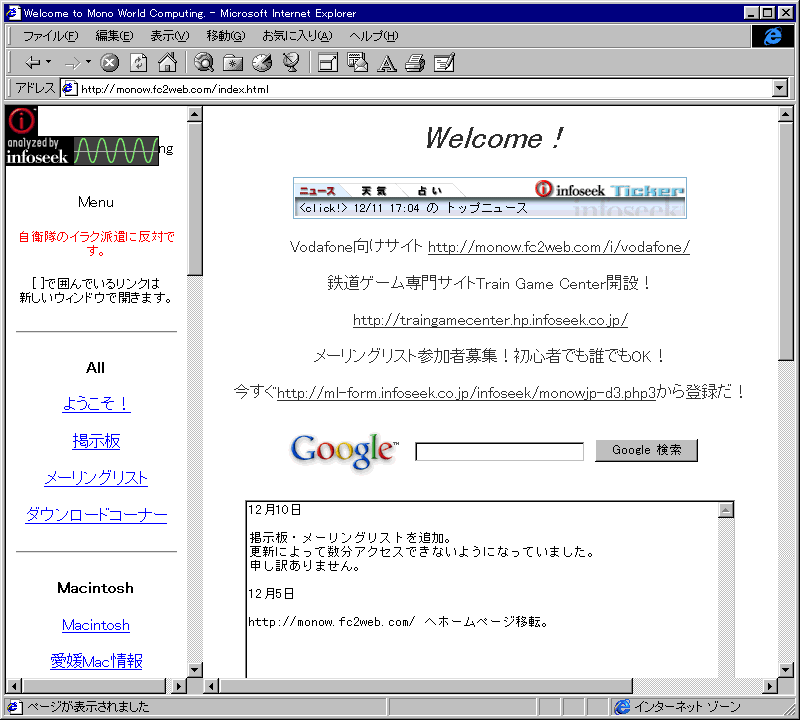Click the Font size A icon
The height and width of the screenshot is (720, 800).
[x=387, y=63]
